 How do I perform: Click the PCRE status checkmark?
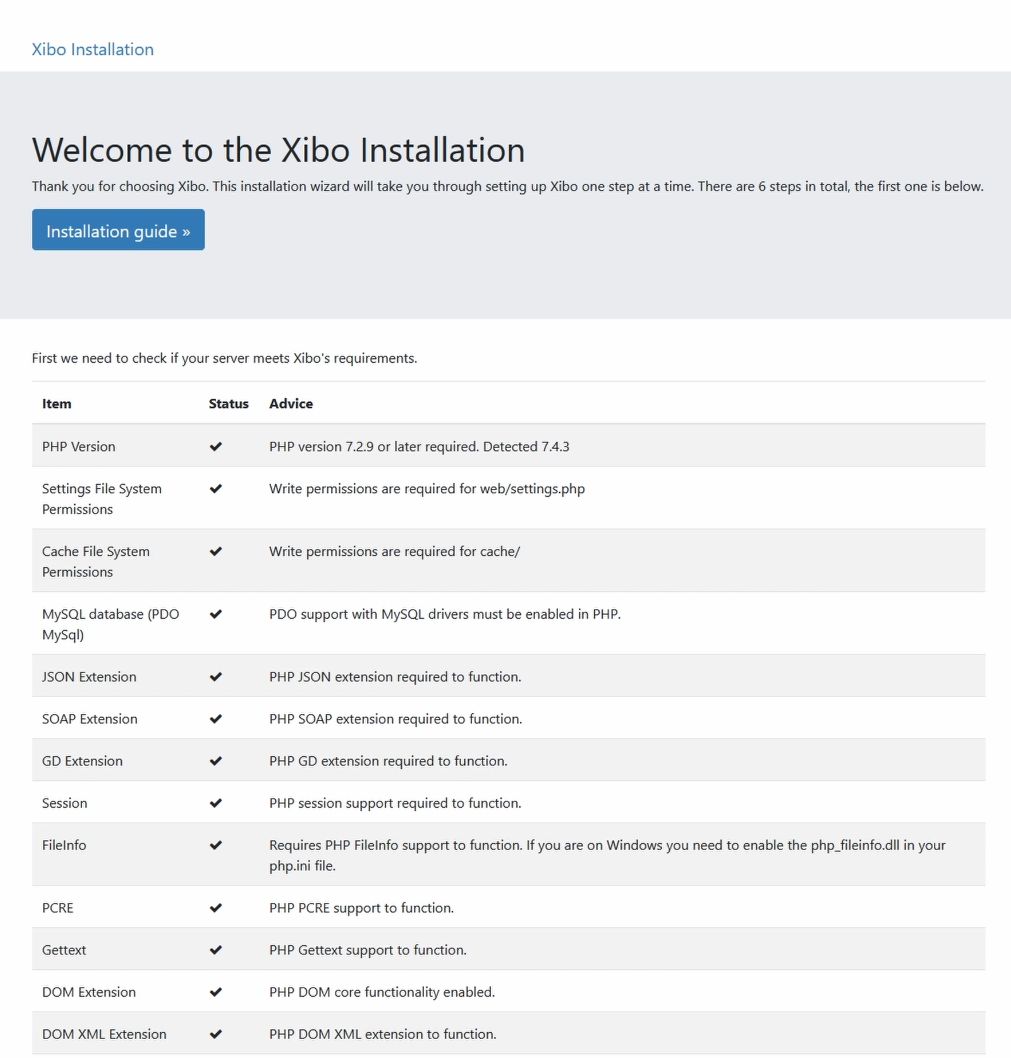pyautogui.click(x=216, y=908)
